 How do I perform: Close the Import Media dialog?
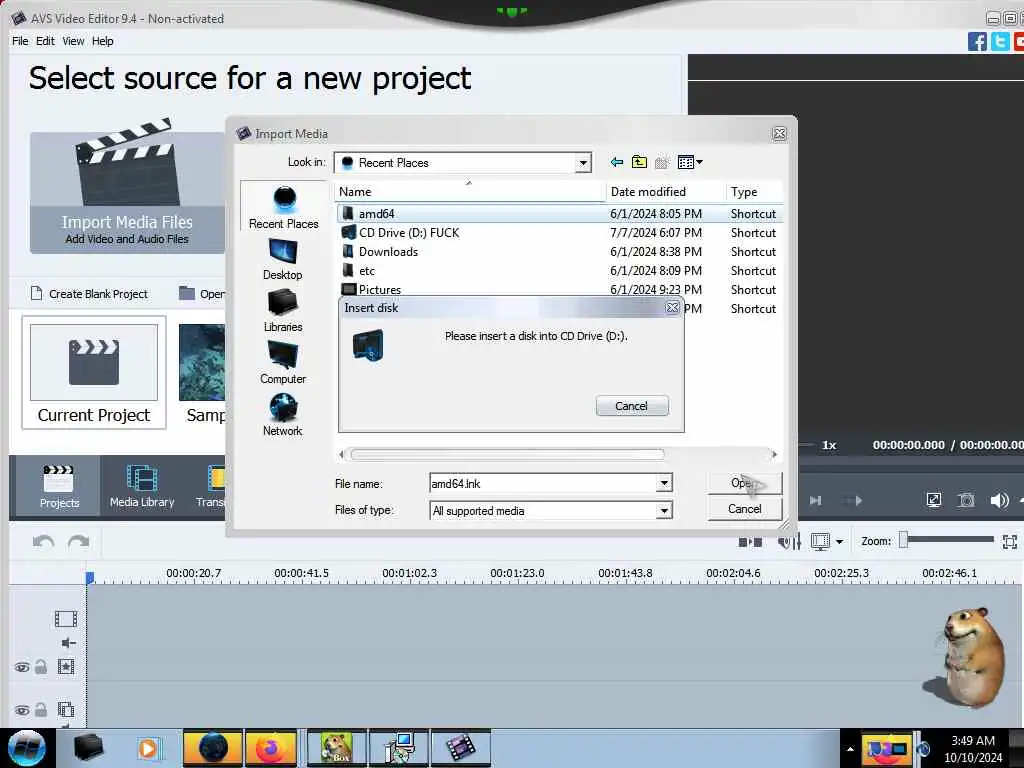(778, 133)
